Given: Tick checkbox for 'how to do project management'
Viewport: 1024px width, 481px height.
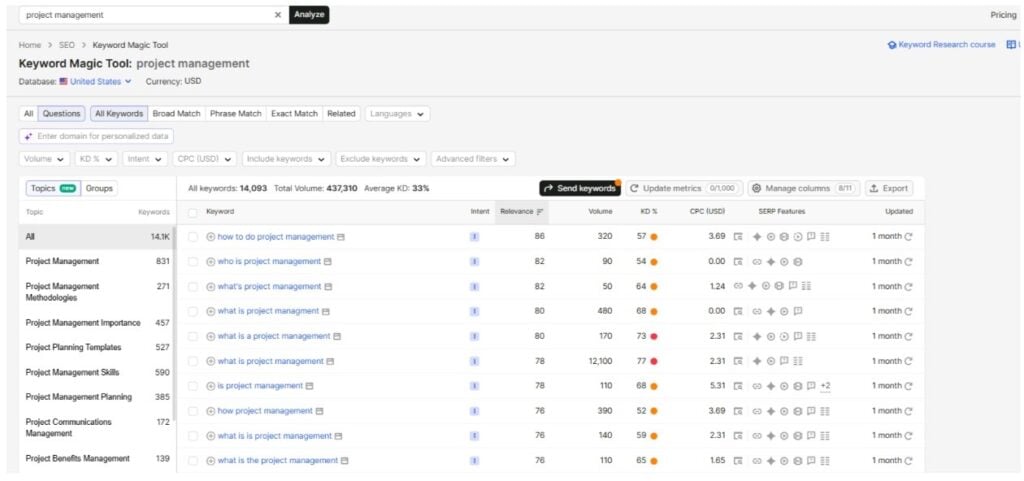Looking at the screenshot, I should [x=193, y=237].
